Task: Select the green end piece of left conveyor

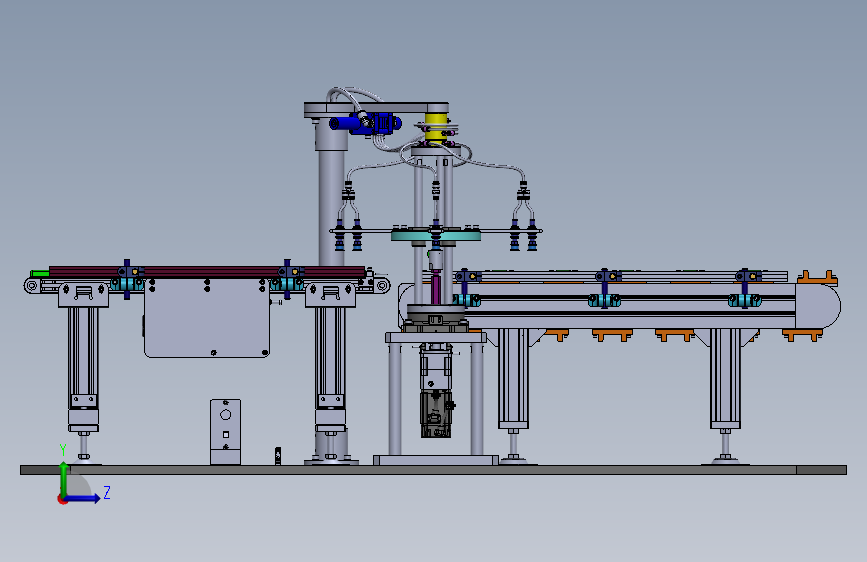Action: 40,273
